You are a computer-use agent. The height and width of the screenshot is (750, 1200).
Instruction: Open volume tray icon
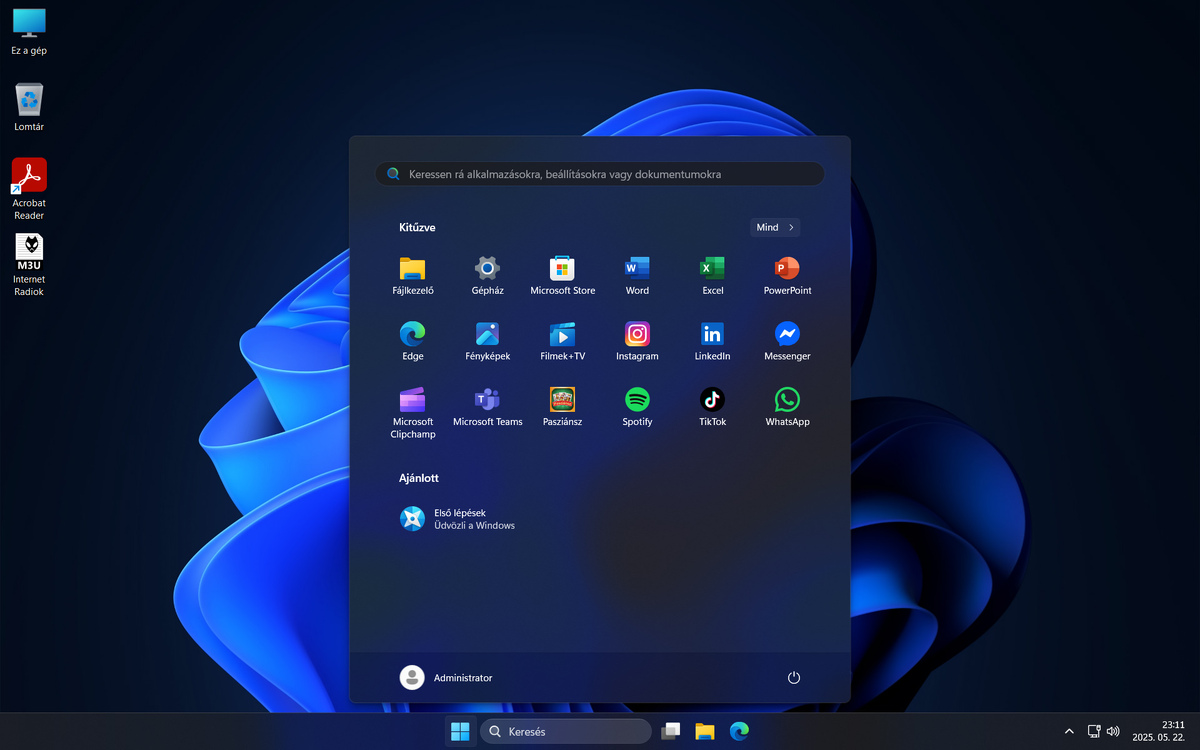coord(1113,731)
